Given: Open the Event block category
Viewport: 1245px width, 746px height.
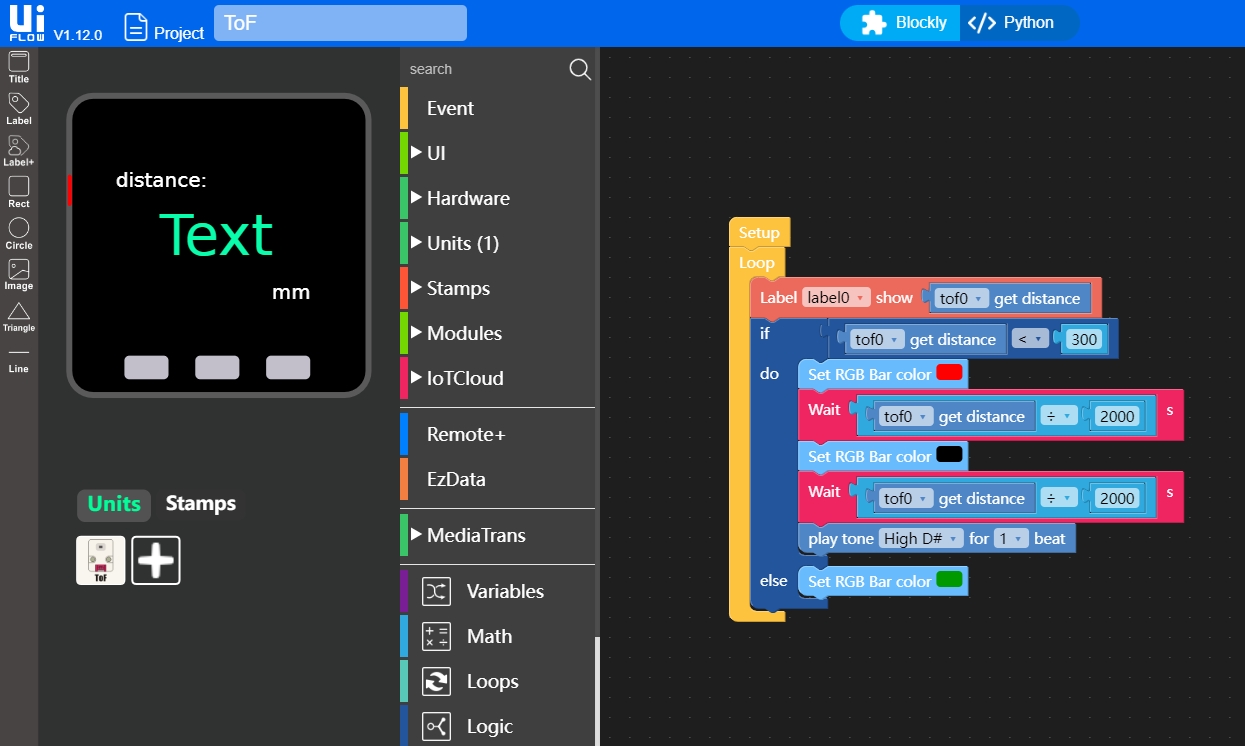Looking at the screenshot, I should [x=450, y=108].
